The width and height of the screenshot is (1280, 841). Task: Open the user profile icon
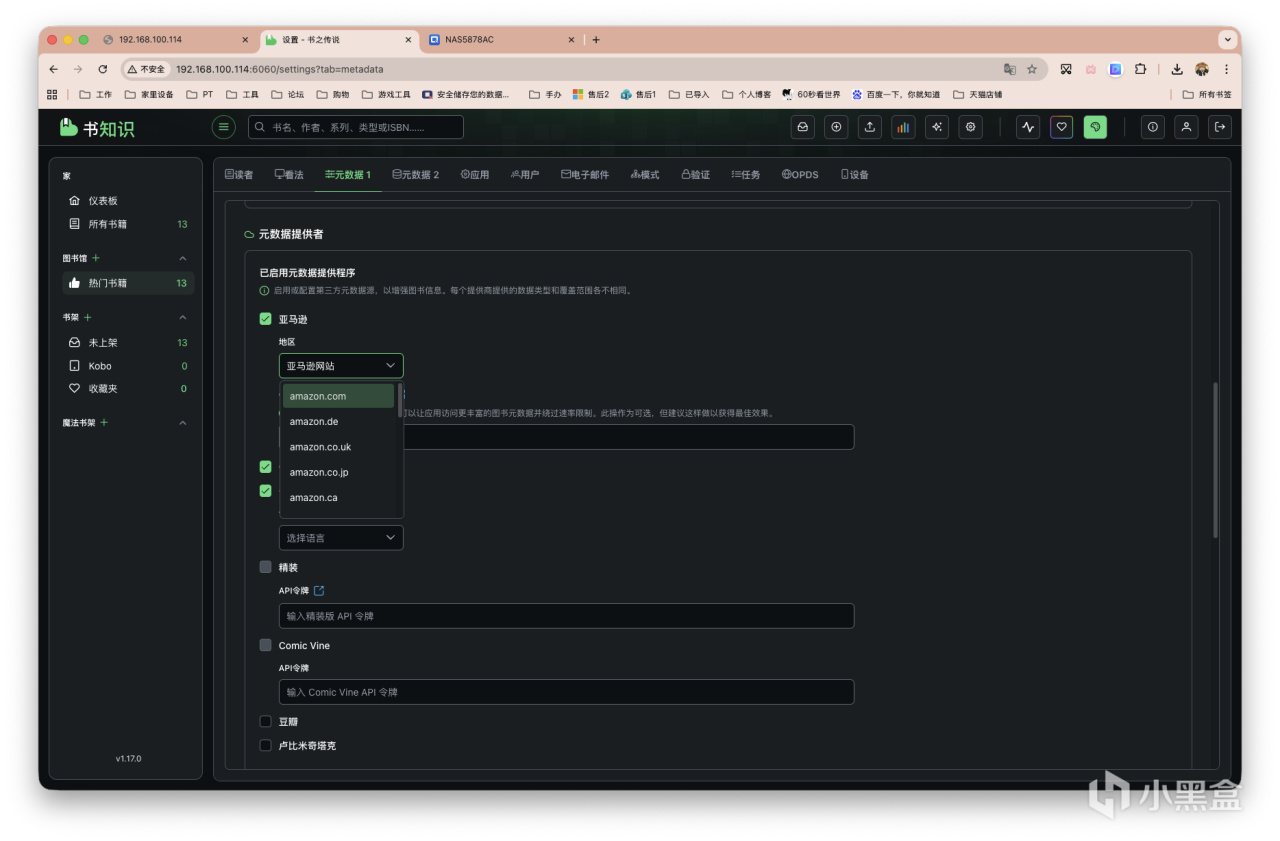[1186, 127]
